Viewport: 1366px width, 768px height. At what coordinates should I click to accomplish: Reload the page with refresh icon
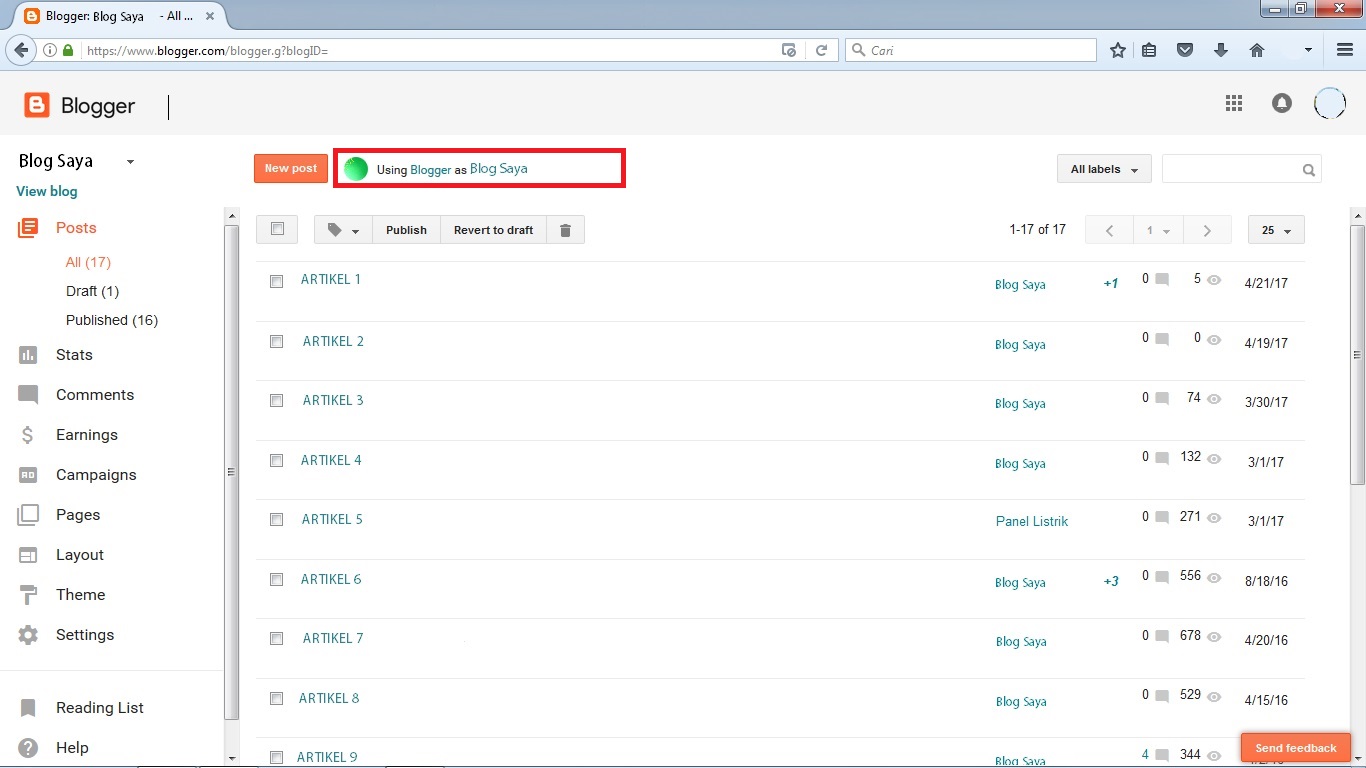tap(821, 50)
